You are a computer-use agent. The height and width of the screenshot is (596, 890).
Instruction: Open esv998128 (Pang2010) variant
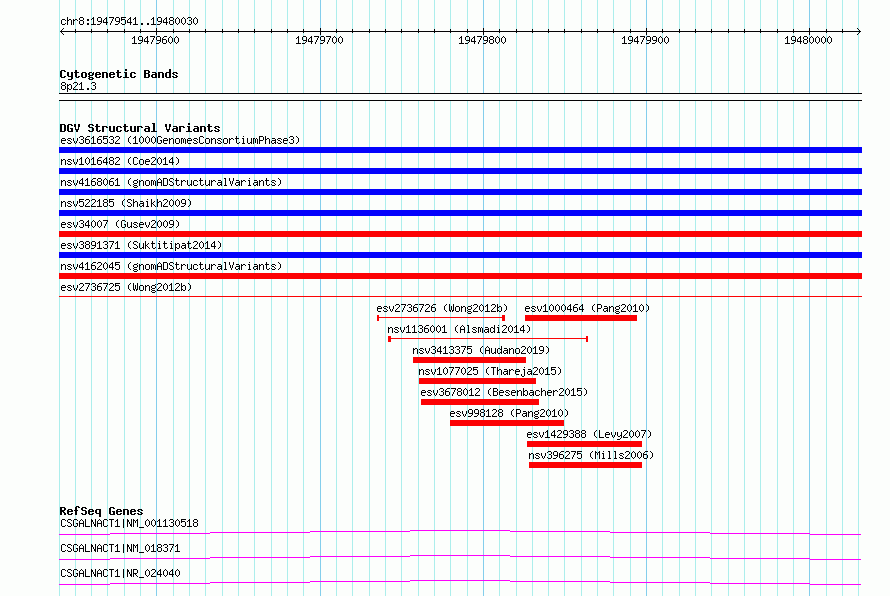pos(509,413)
